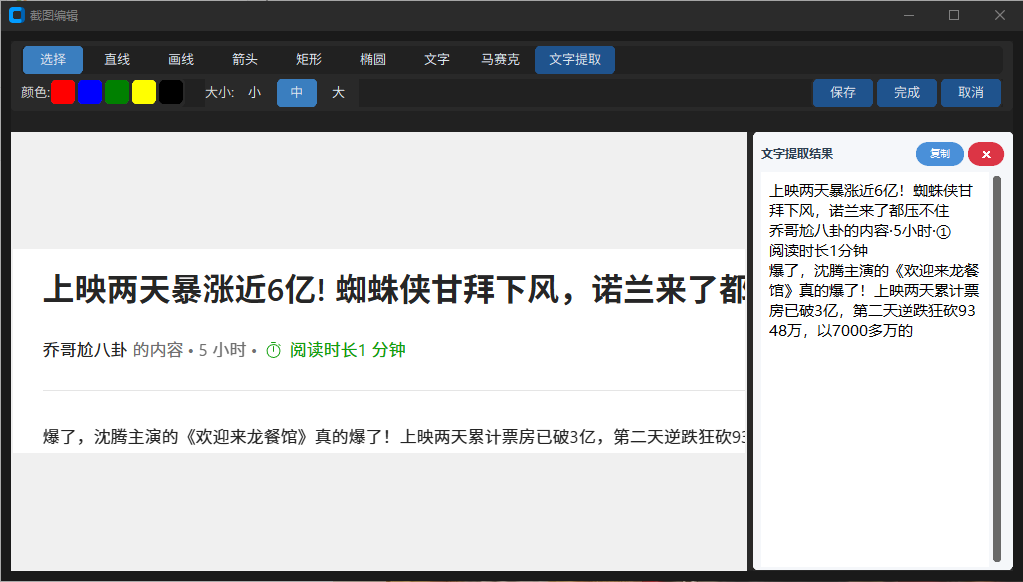
Task: Set size to 小 (small)
Action: click(x=254, y=93)
